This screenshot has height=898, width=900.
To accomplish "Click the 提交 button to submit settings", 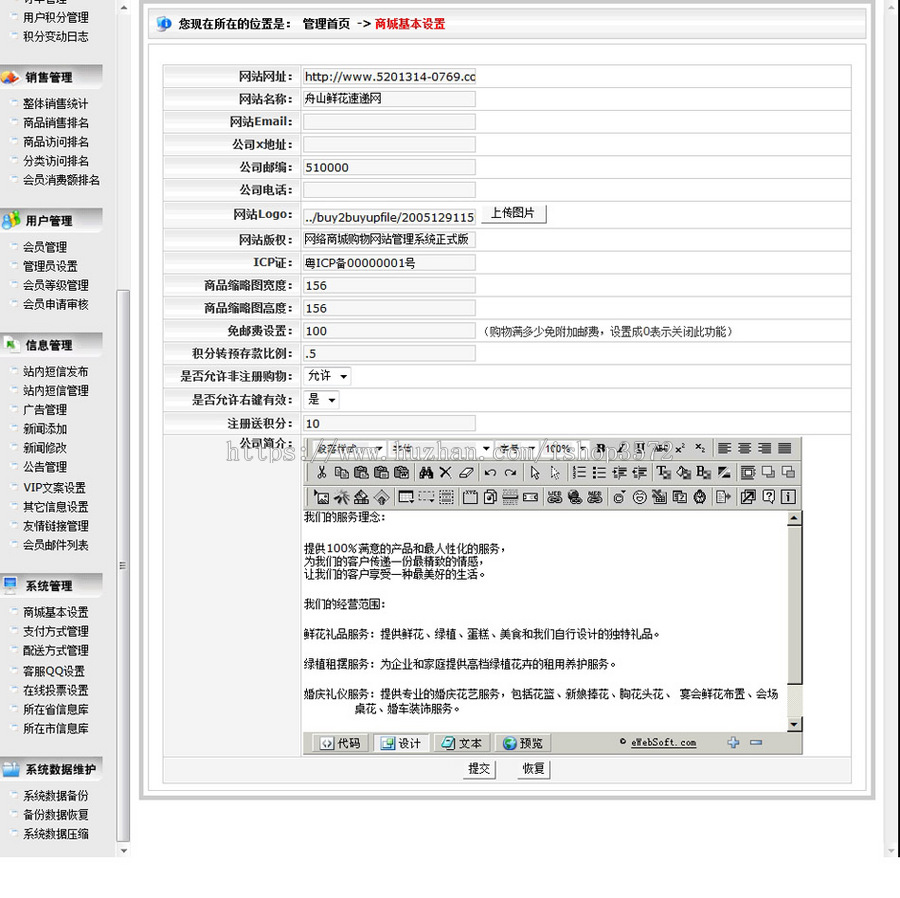I will tap(478, 769).
